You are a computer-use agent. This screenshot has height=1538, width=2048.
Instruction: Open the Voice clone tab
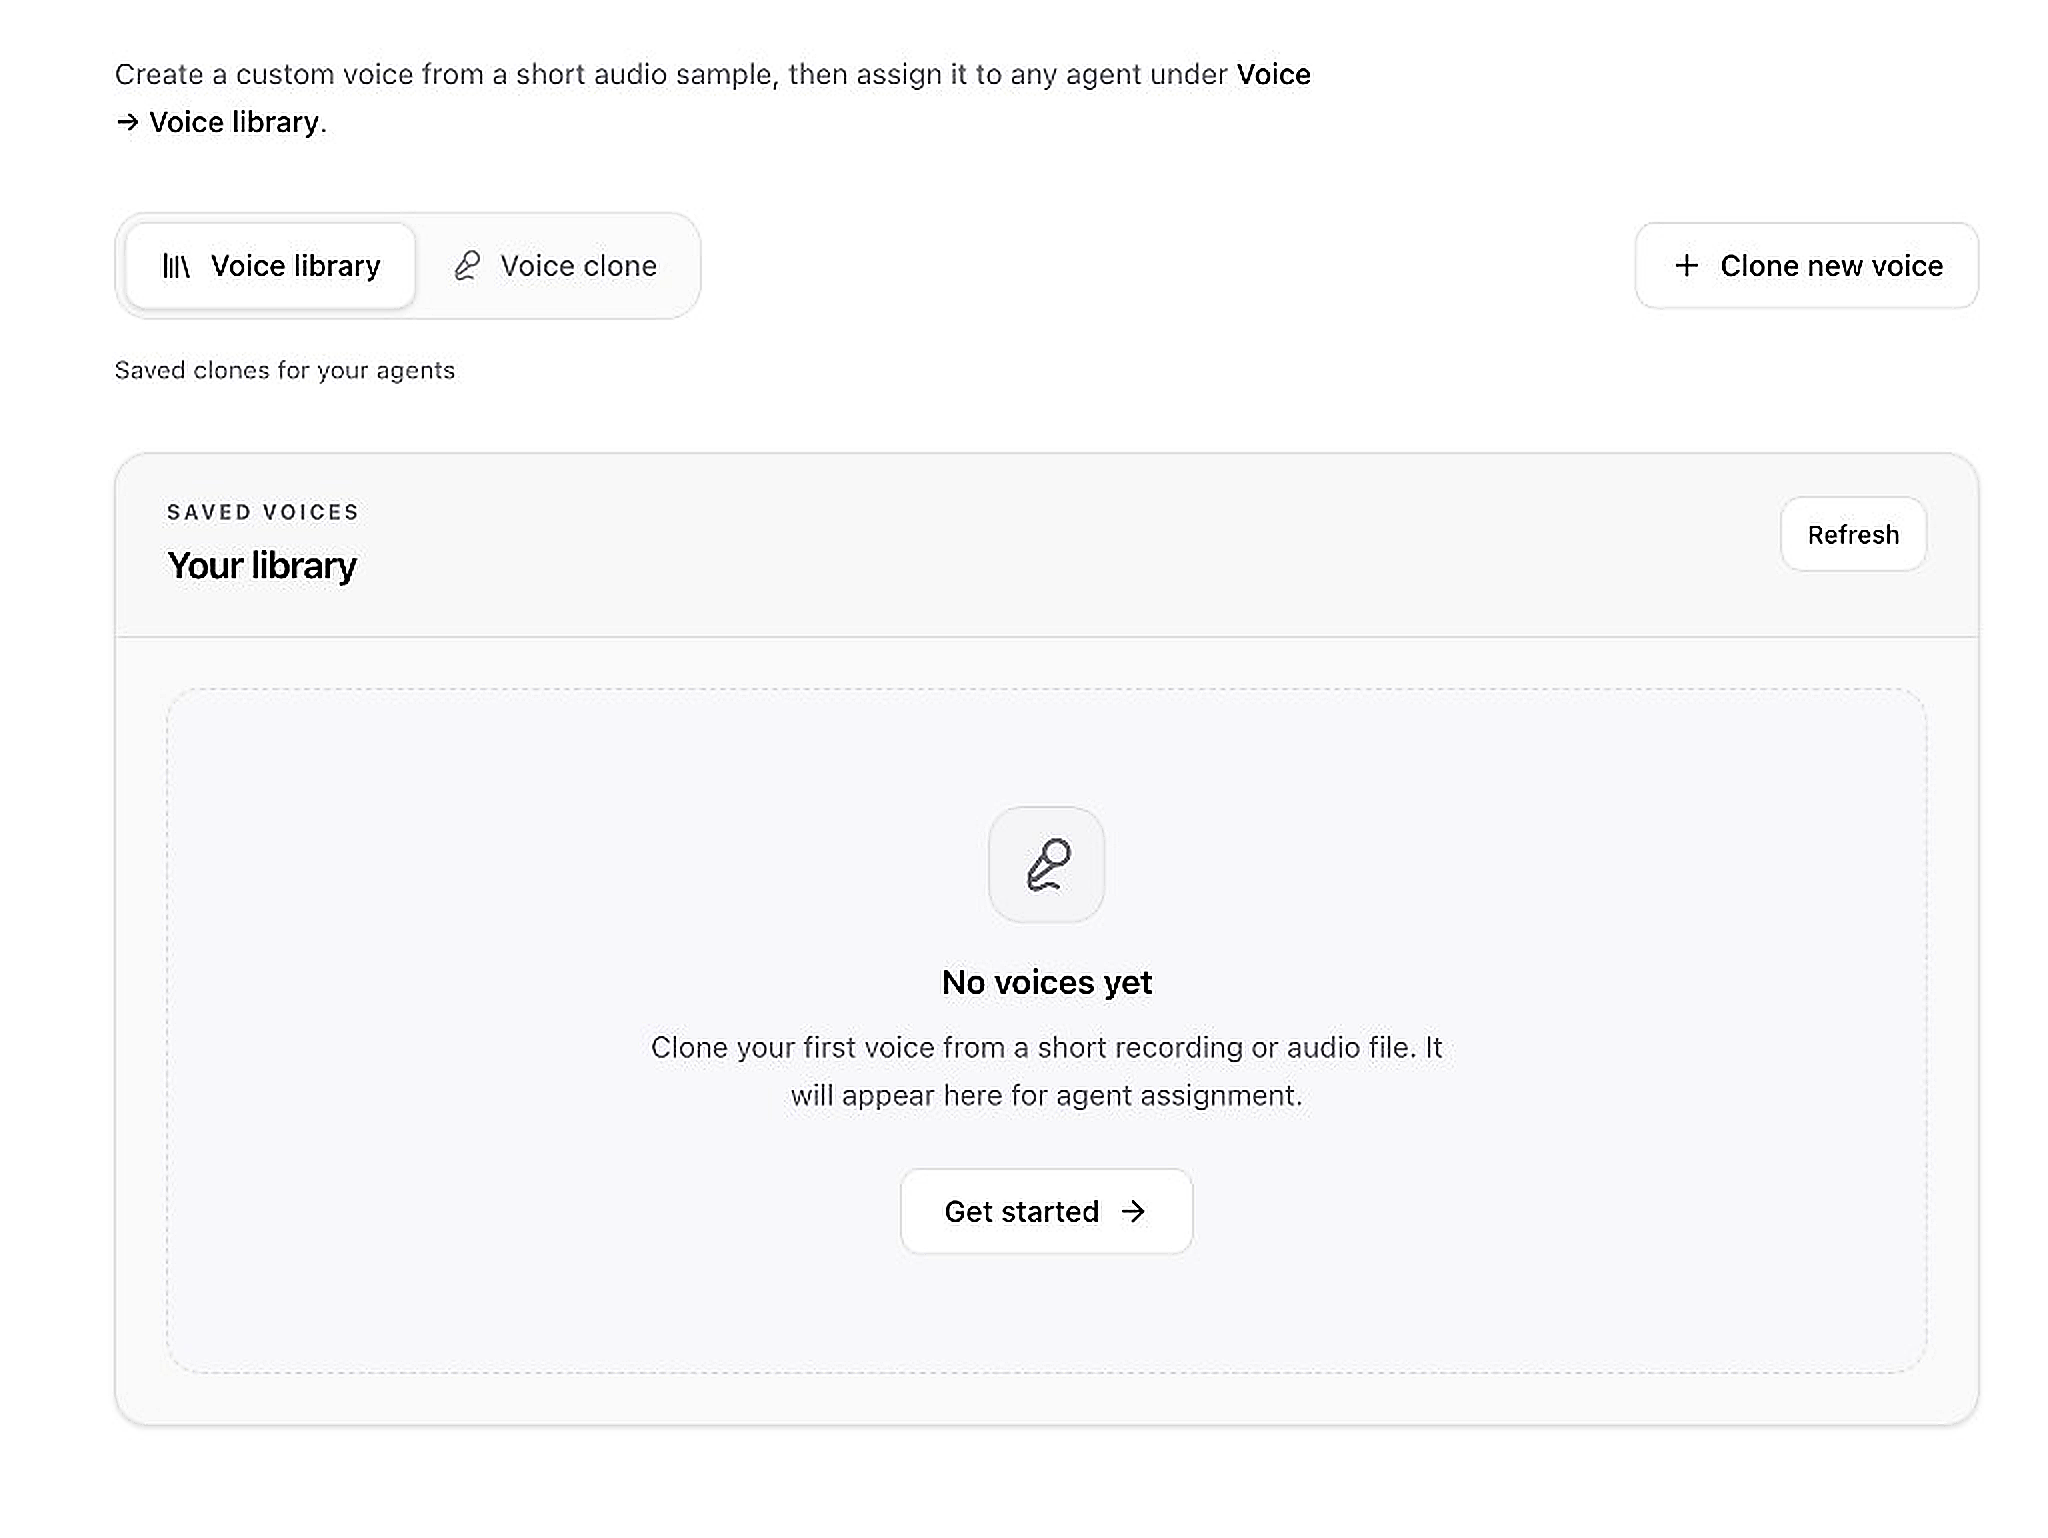pyautogui.click(x=556, y=266)
